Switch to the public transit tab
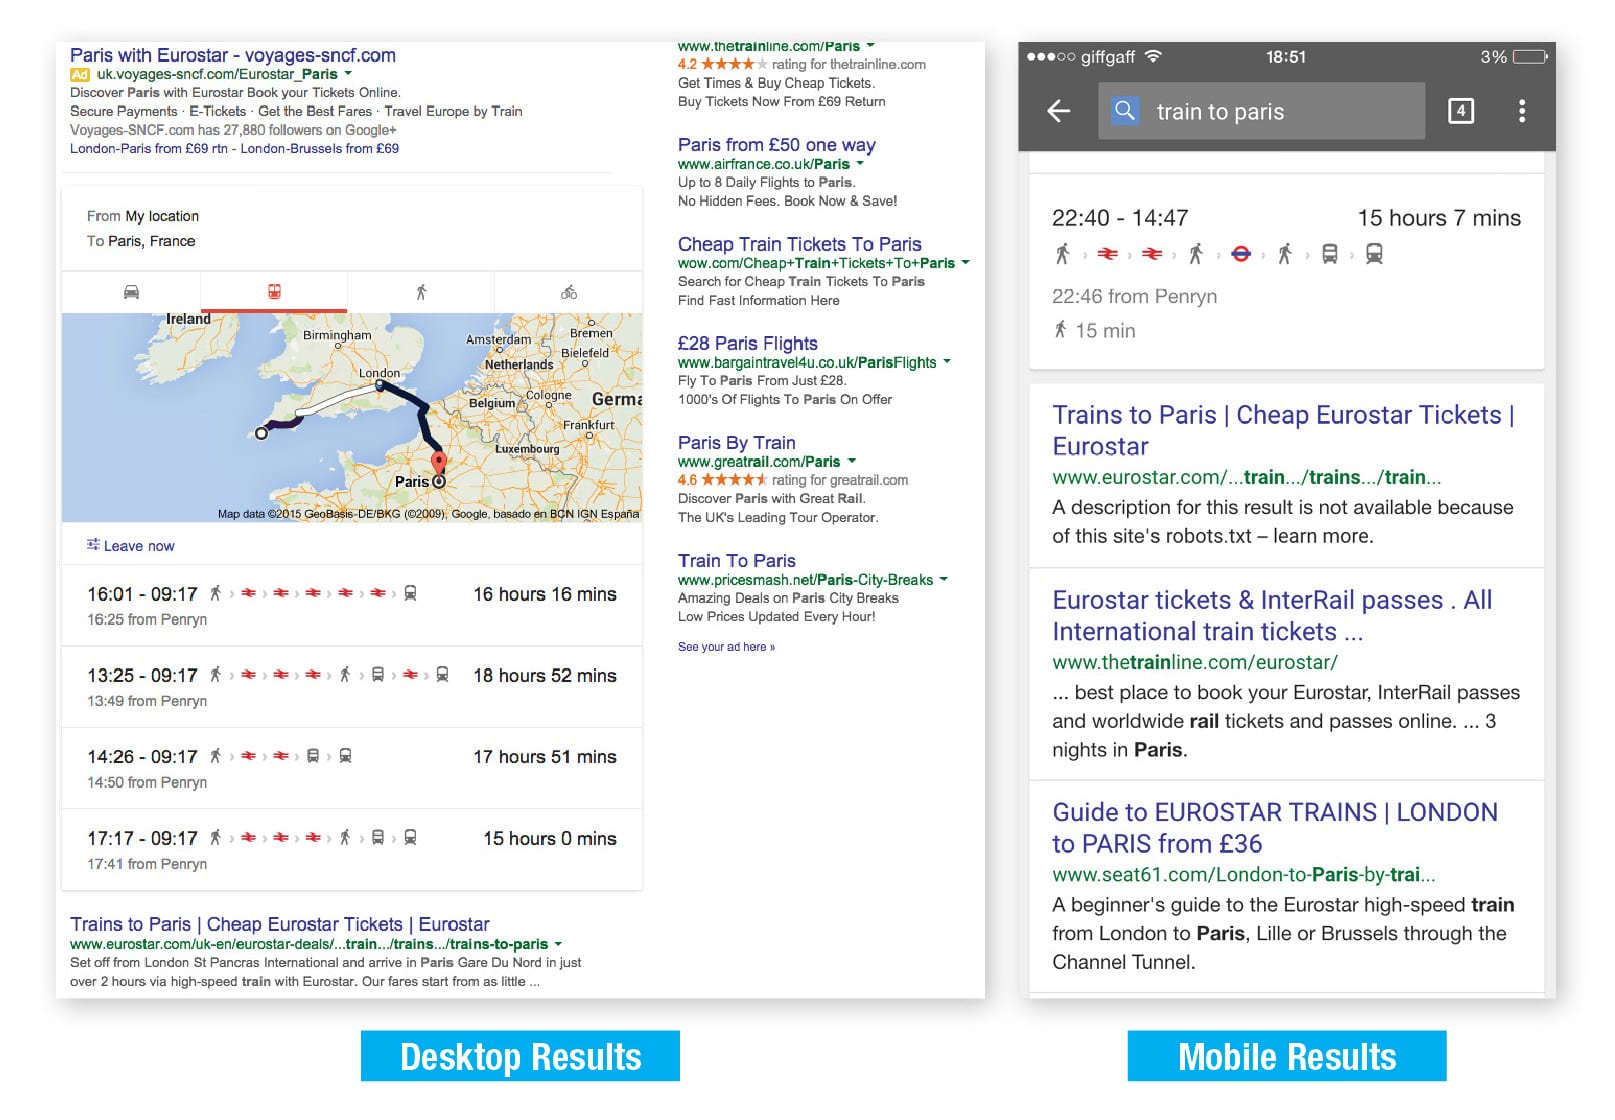This screenshot has height=1120, width=1615. [274, 292]
